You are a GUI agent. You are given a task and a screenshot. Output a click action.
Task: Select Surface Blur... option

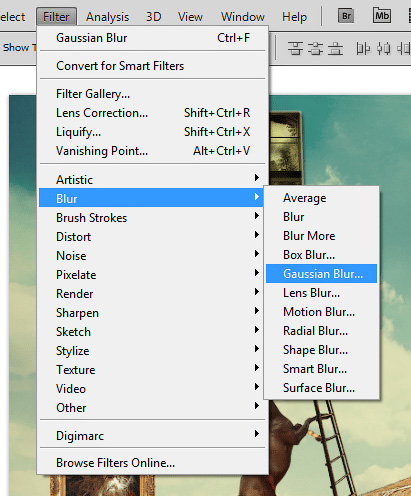coord(321,388)
